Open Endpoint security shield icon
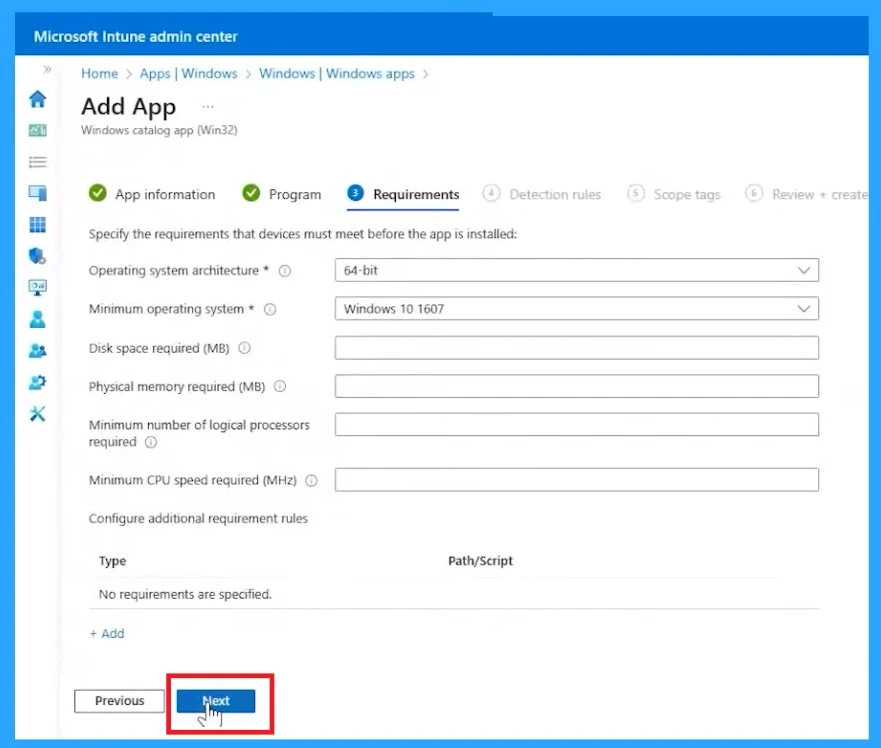Image resolution: width=881 pixels, height=748 pixels. pyautogui.click(x=38, y=256)
